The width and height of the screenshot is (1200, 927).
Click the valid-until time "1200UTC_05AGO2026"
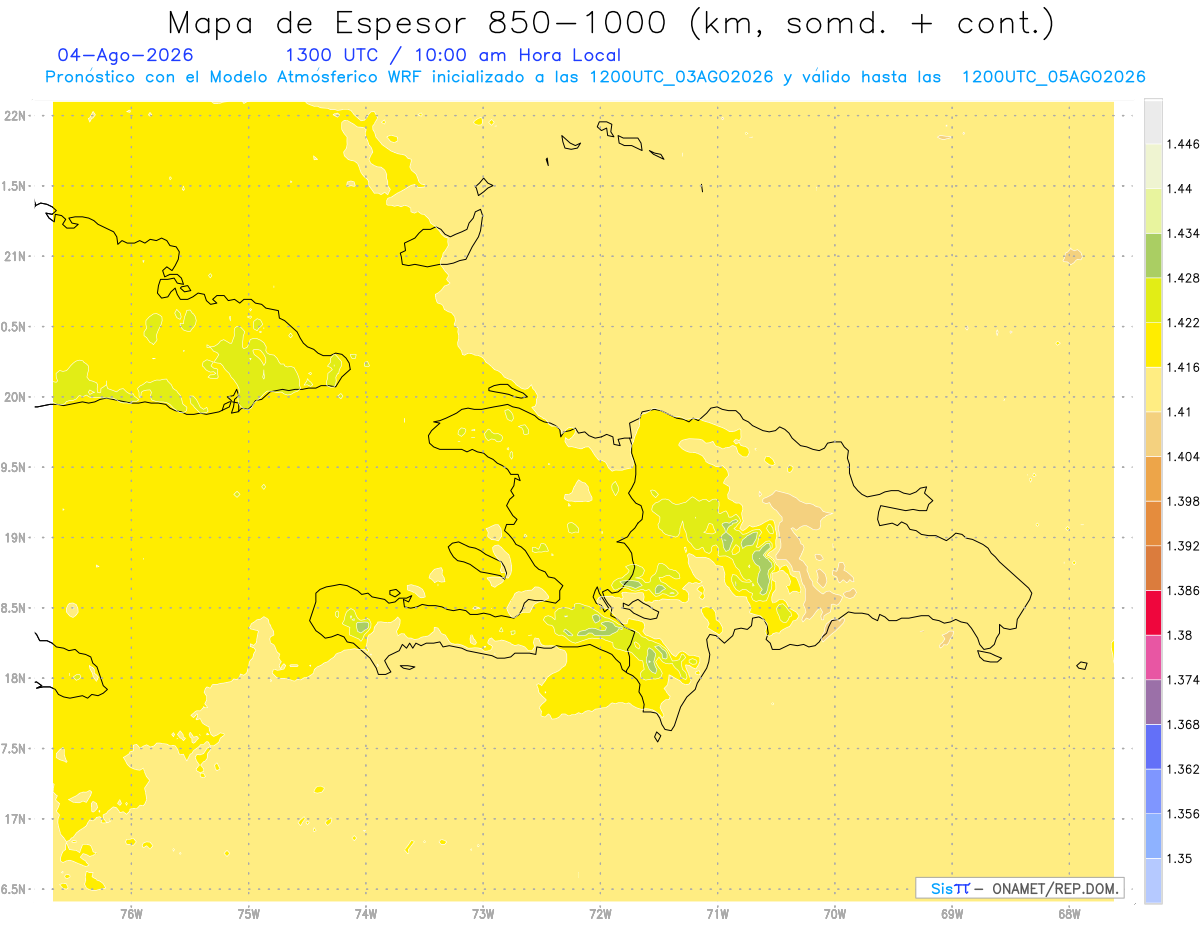1053,77
